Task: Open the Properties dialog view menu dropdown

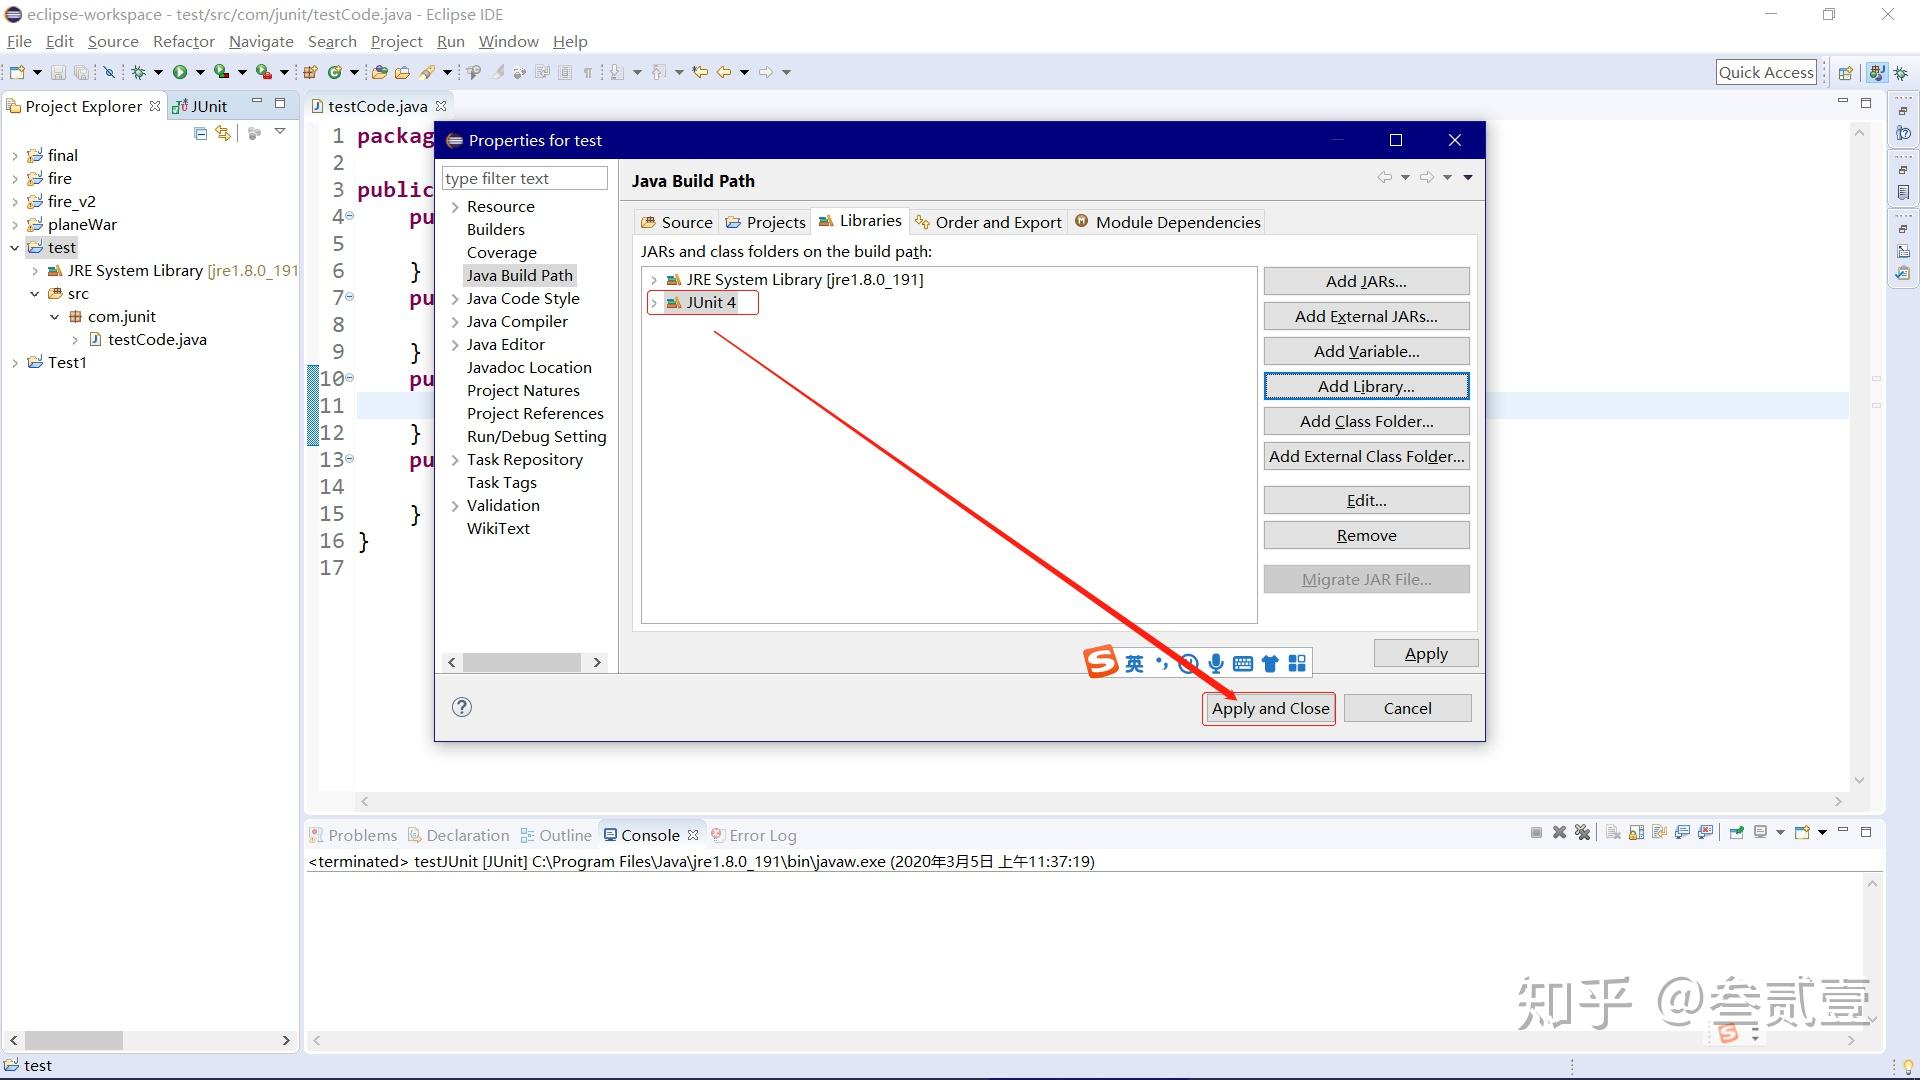Action: click(1468, 177)
